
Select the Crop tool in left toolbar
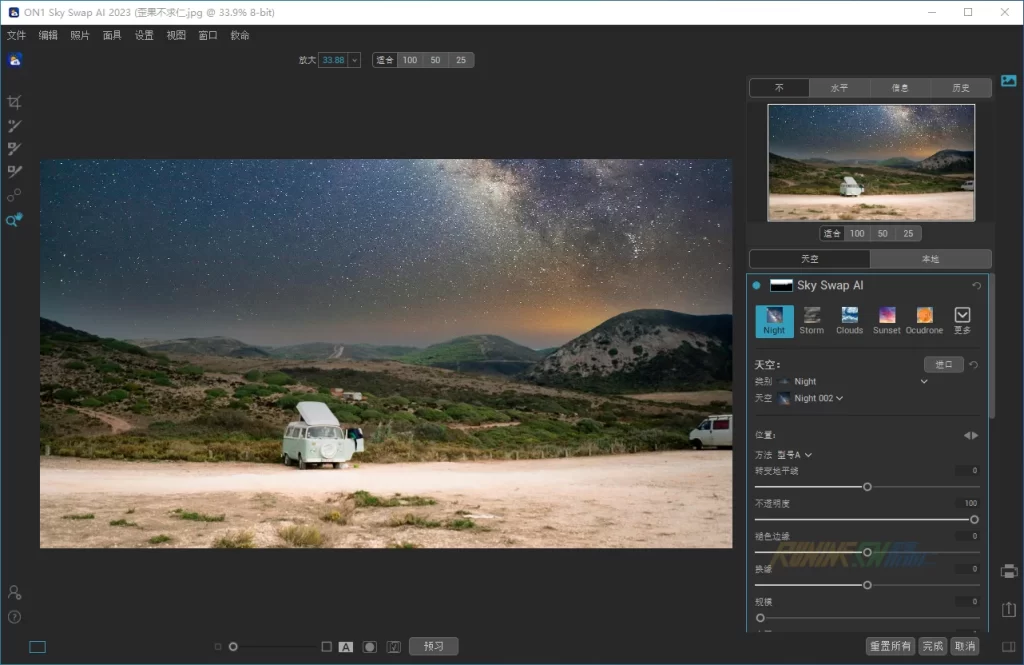coord(14,102)
